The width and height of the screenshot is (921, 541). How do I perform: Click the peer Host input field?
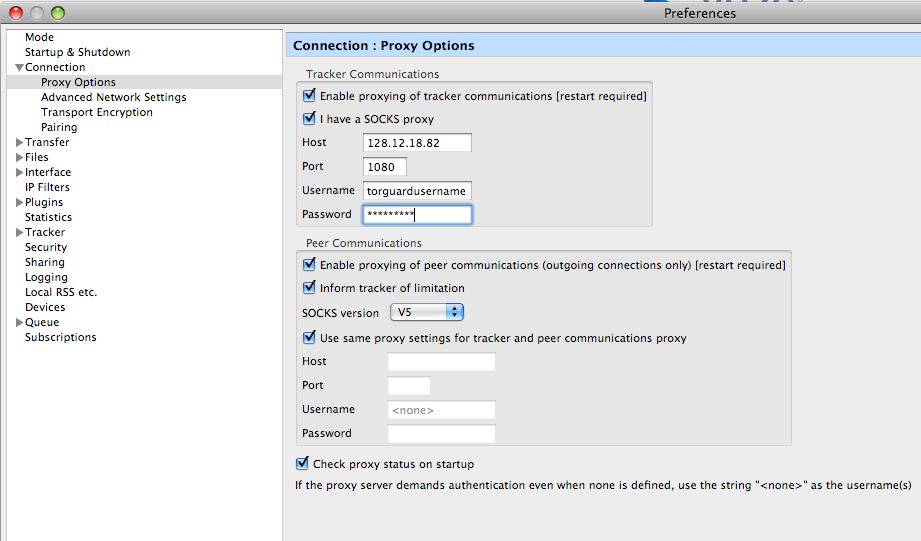point(441,361)
